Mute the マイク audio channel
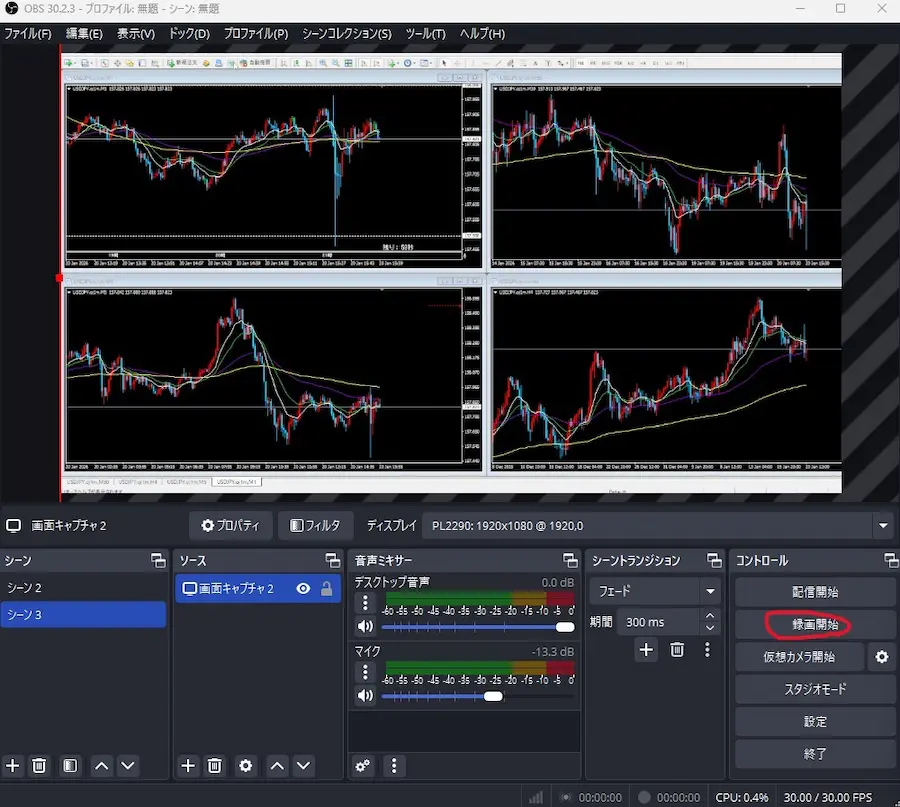Viewport: 900px width, 807px height. (x=365, y=696)
